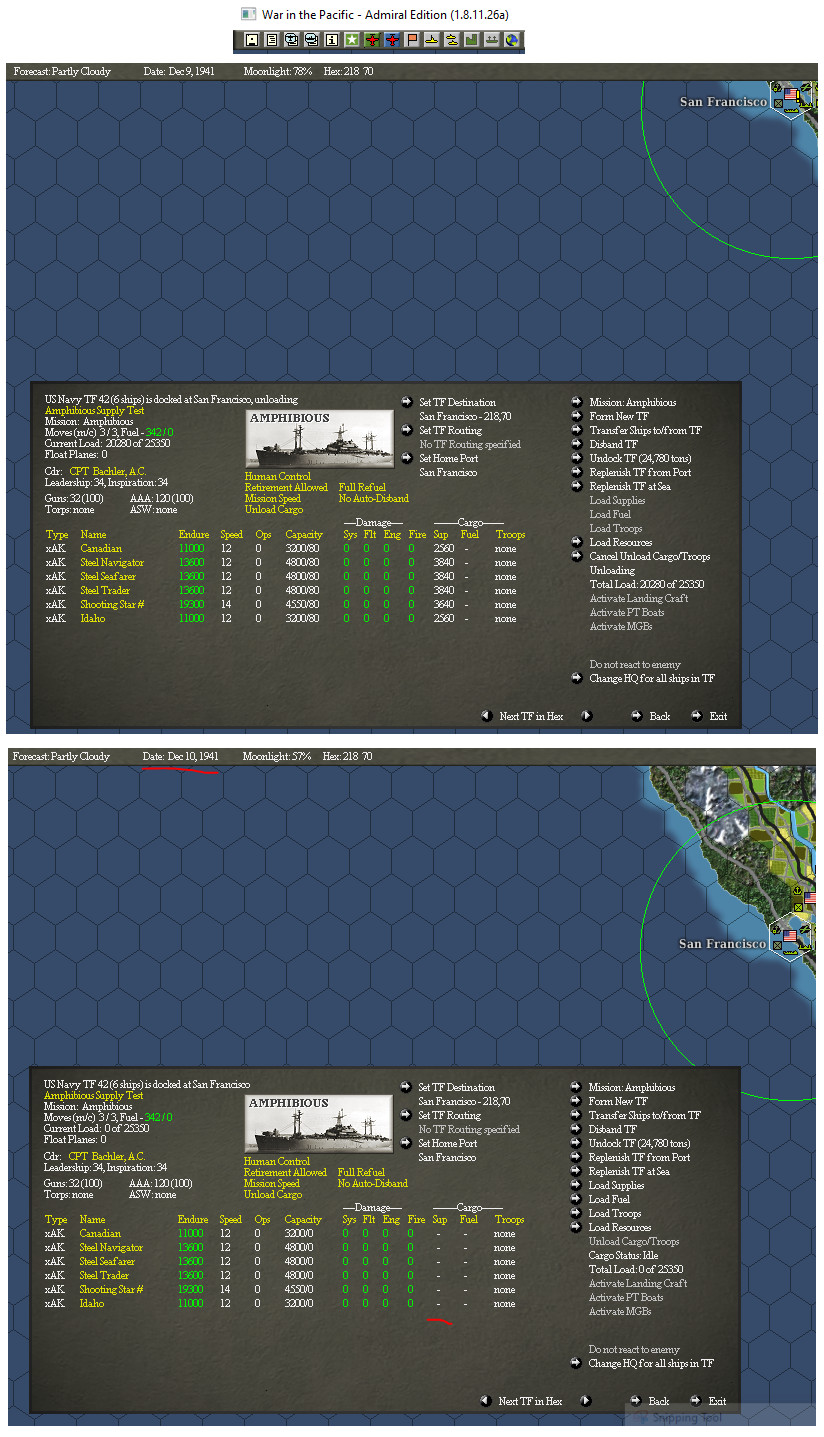Click the Exit arrow in the Dec 9 panel
824x1437 pixels.
pyautogui.click(x=697, y=716)
